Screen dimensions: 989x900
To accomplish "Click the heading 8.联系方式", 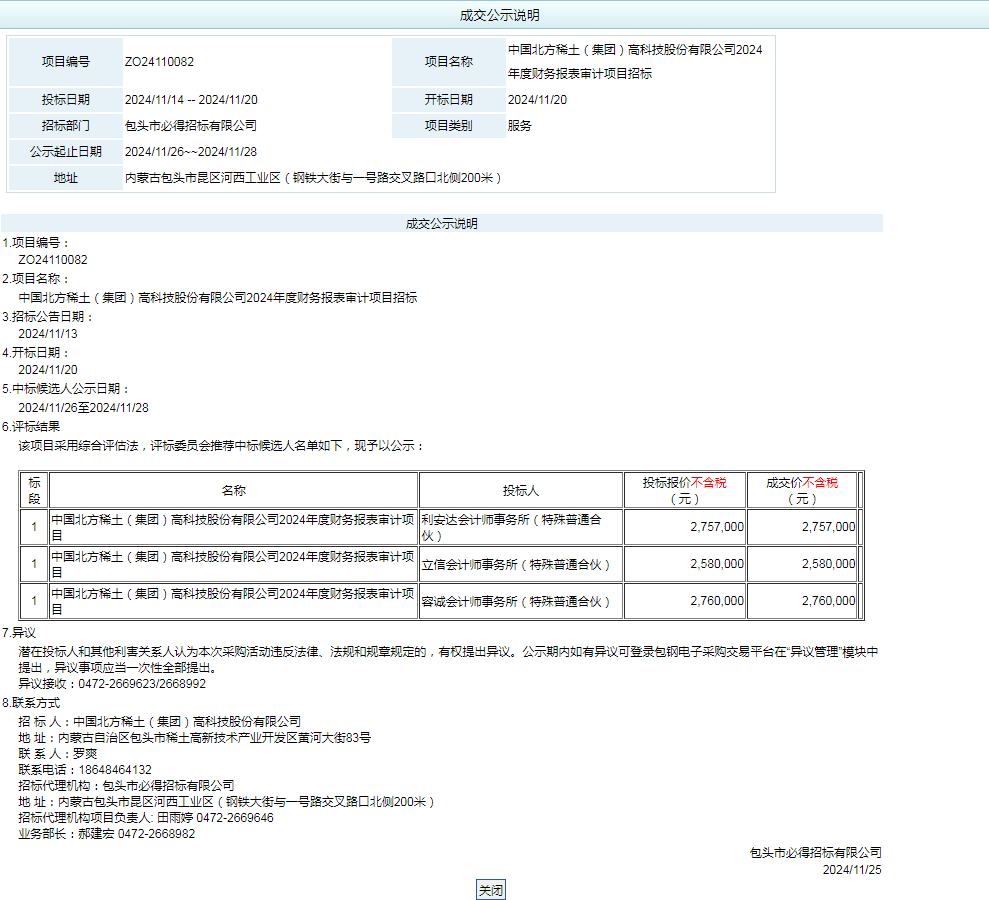I will [31, 703].
